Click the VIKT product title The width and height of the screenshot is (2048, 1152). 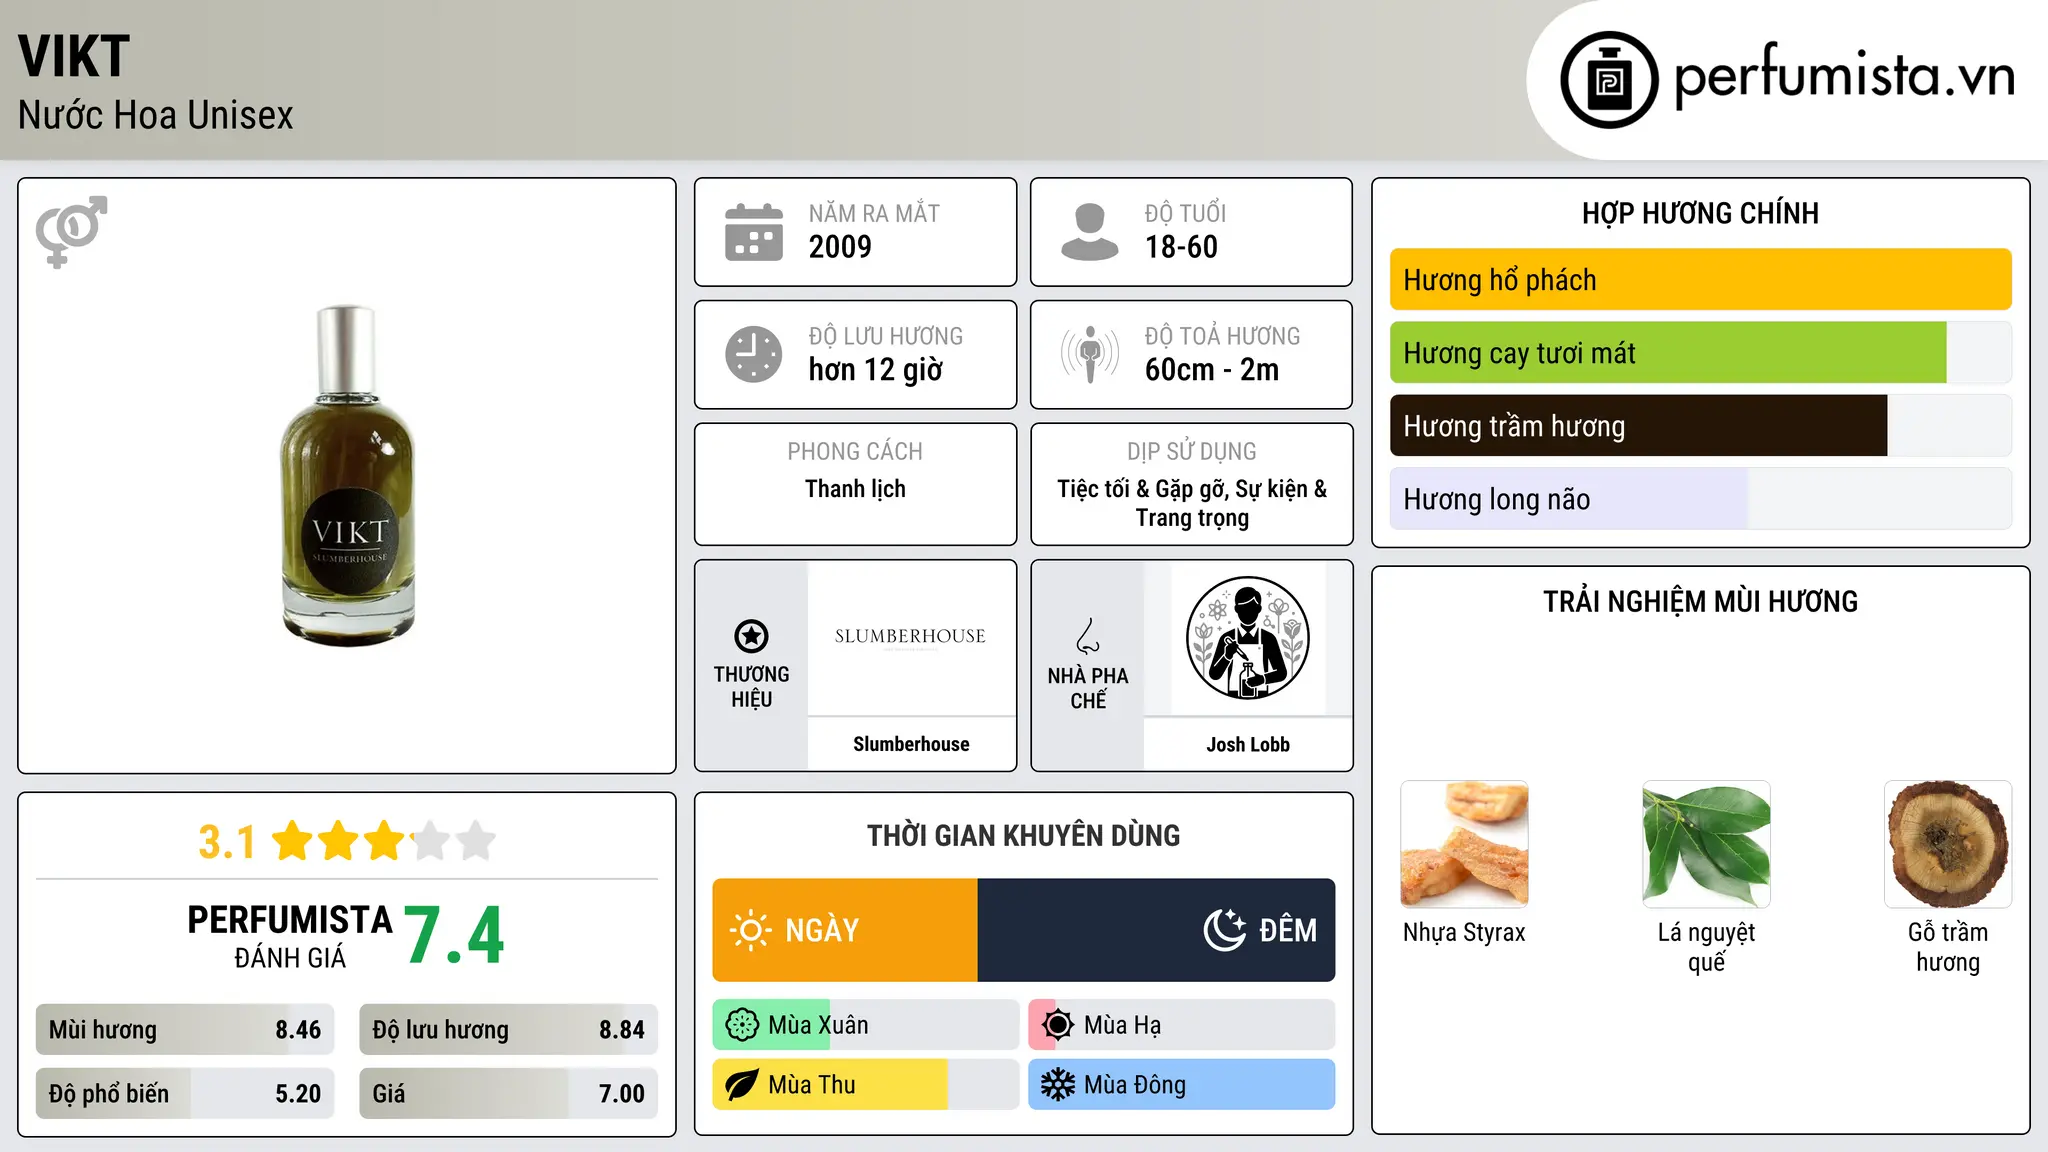pos(74,56)
